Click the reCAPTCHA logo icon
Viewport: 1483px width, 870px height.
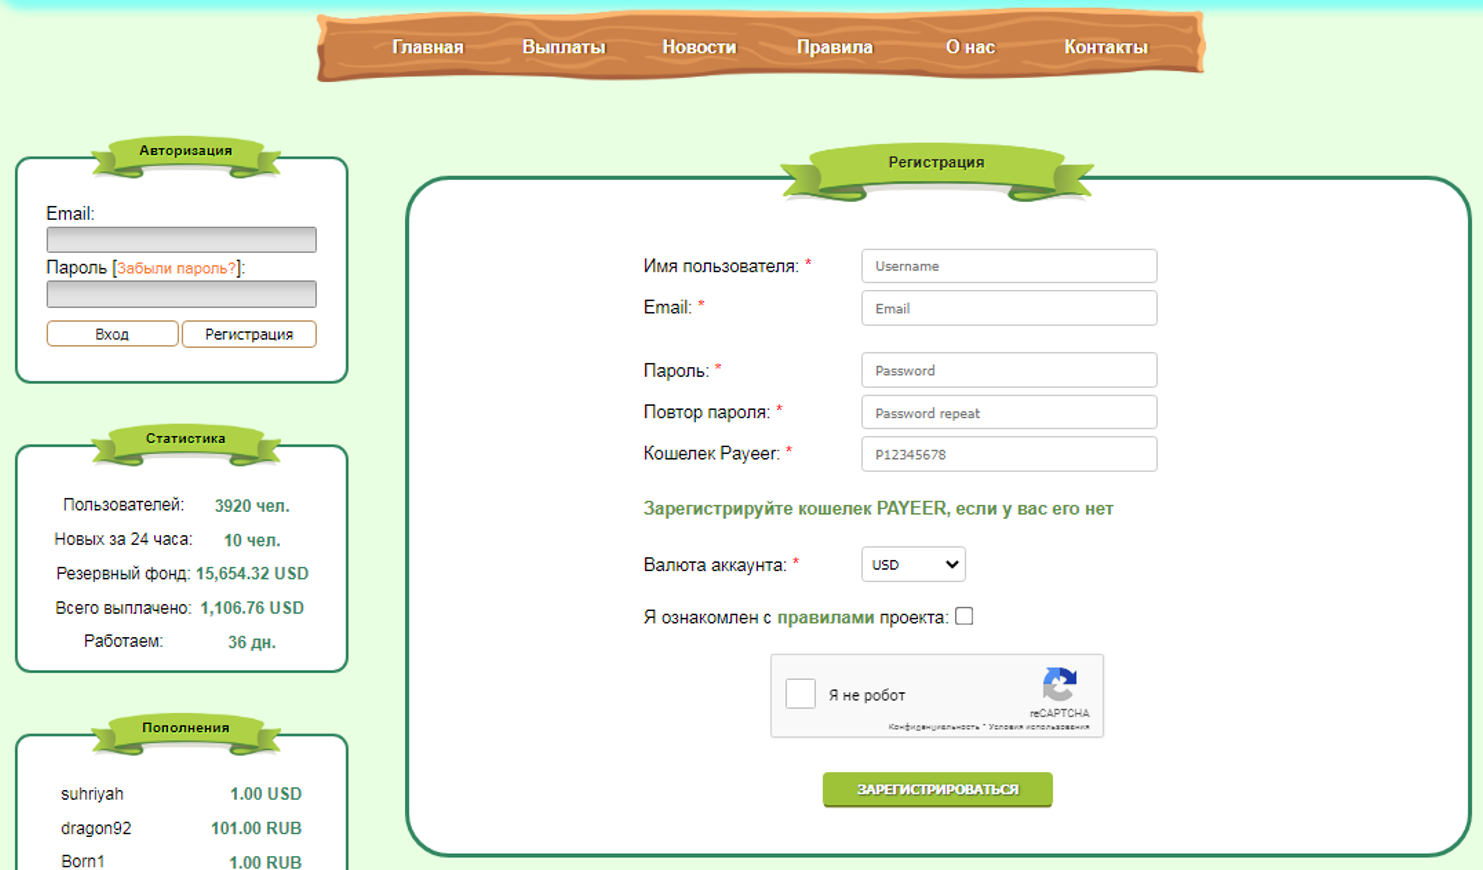click(x=1059, y=685)
